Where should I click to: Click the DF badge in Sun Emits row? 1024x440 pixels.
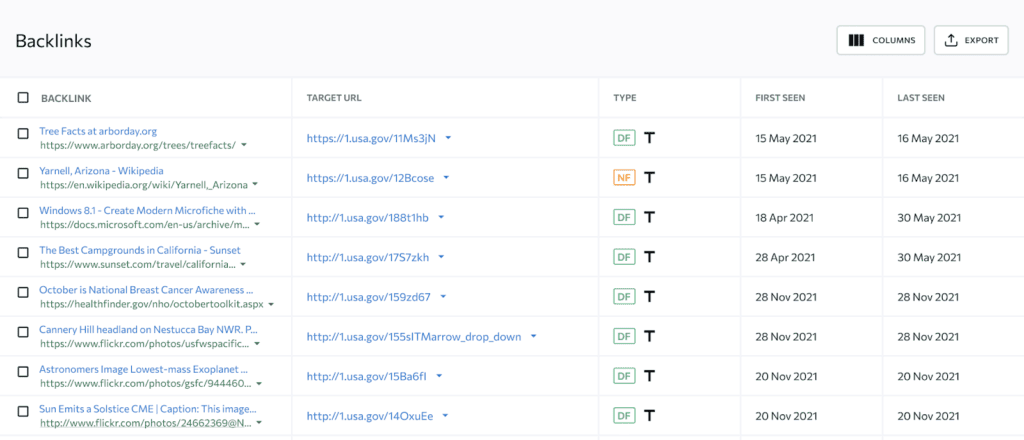click(x=624, y=416)
